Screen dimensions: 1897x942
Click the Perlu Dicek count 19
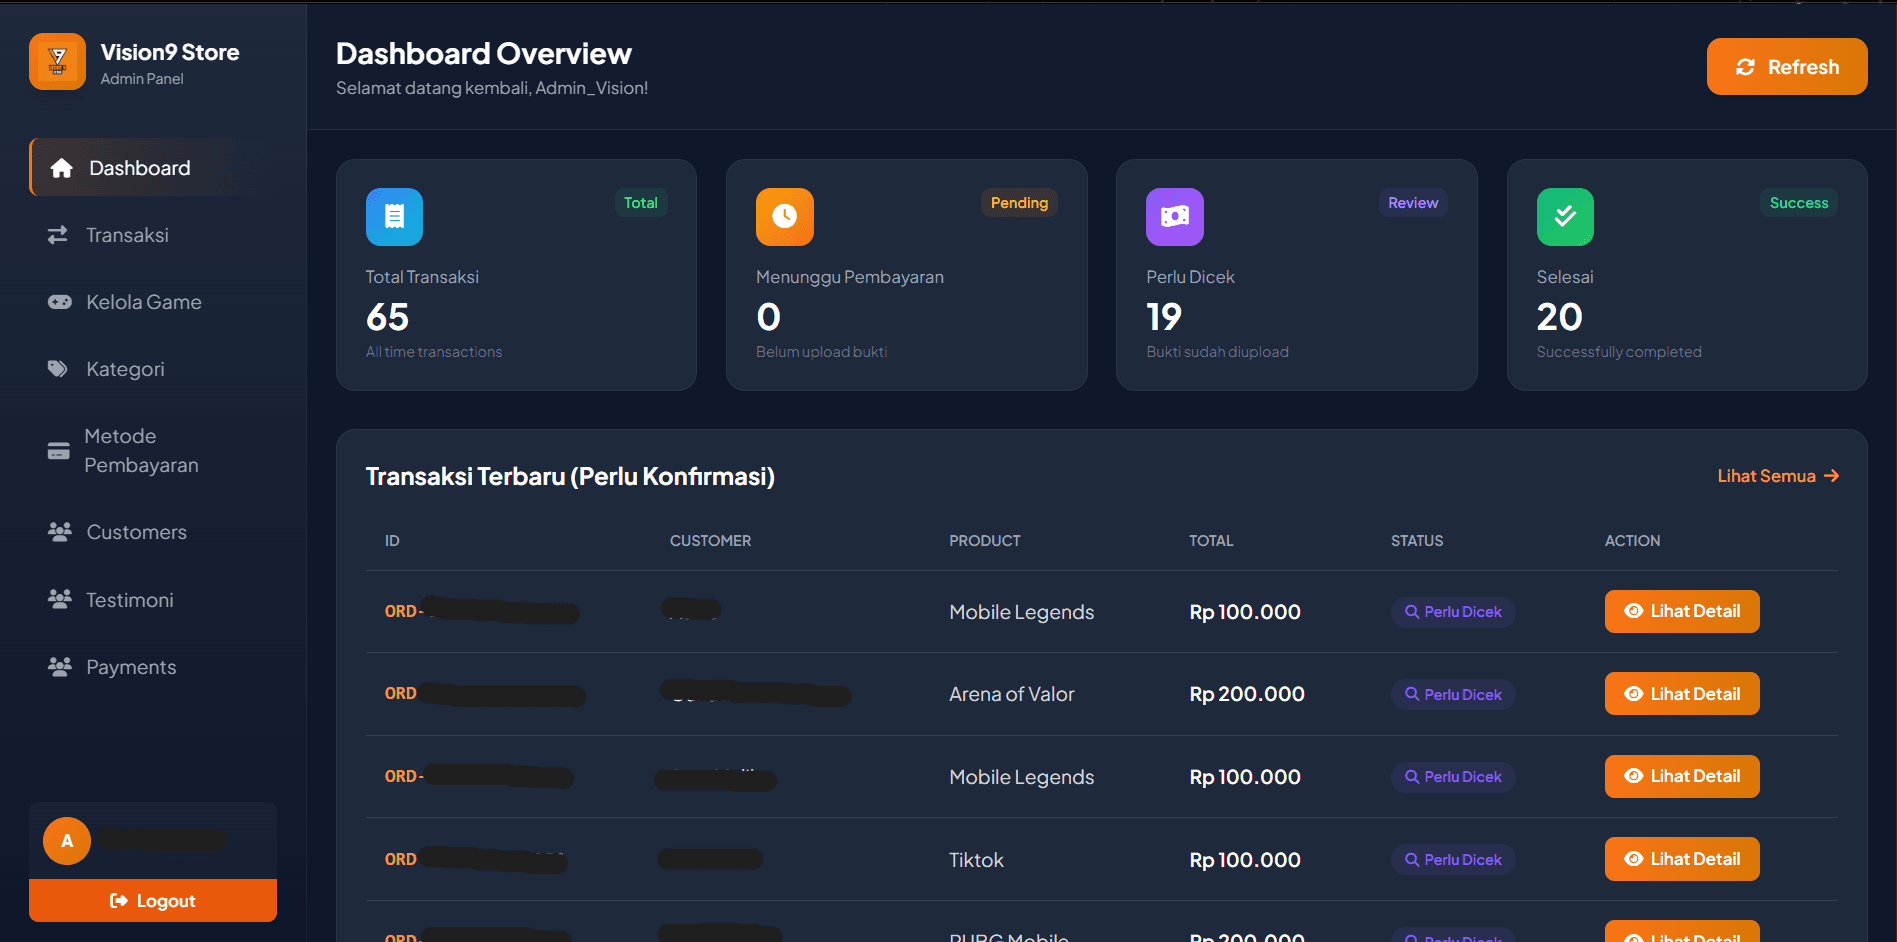(1164, 317)
